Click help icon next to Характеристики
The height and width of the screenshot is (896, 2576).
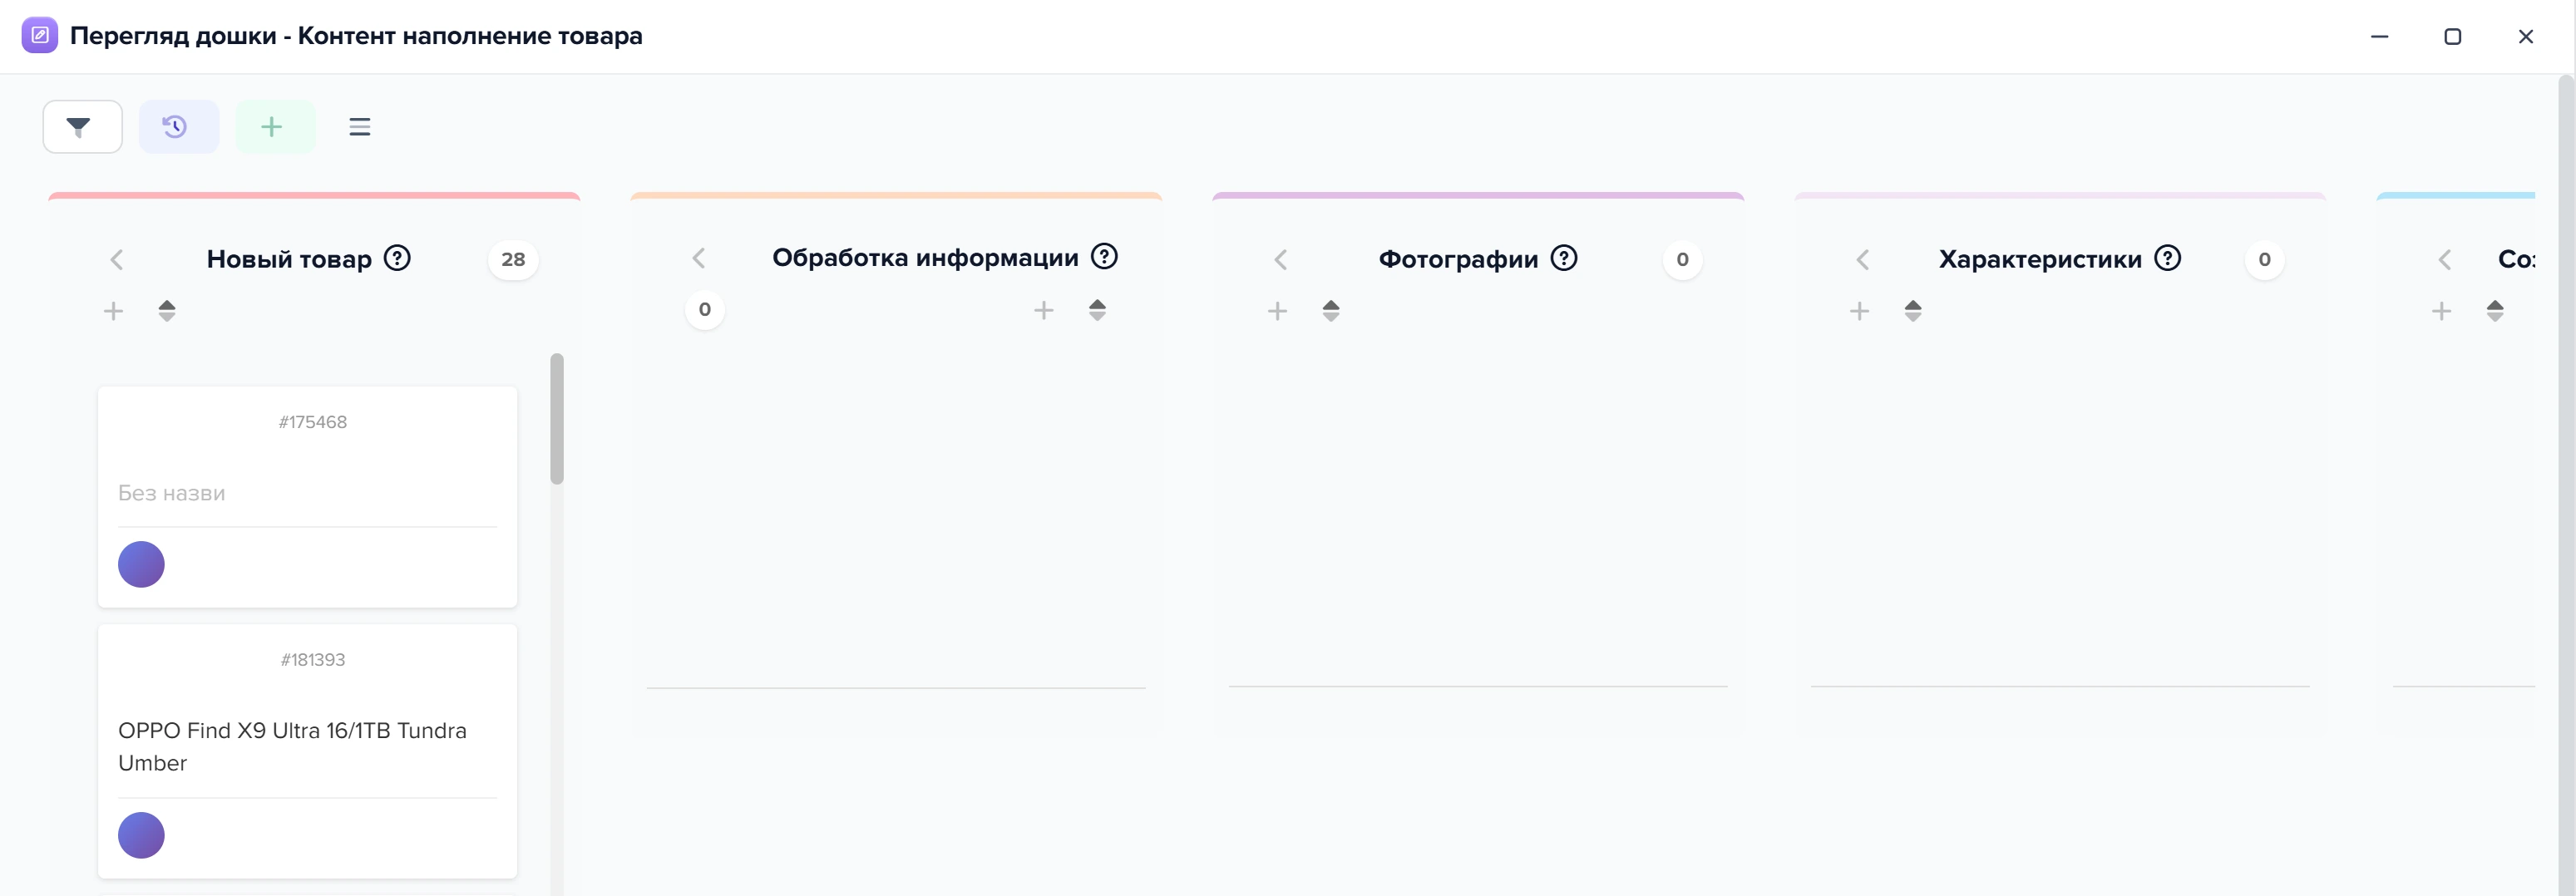(2167, 258)
